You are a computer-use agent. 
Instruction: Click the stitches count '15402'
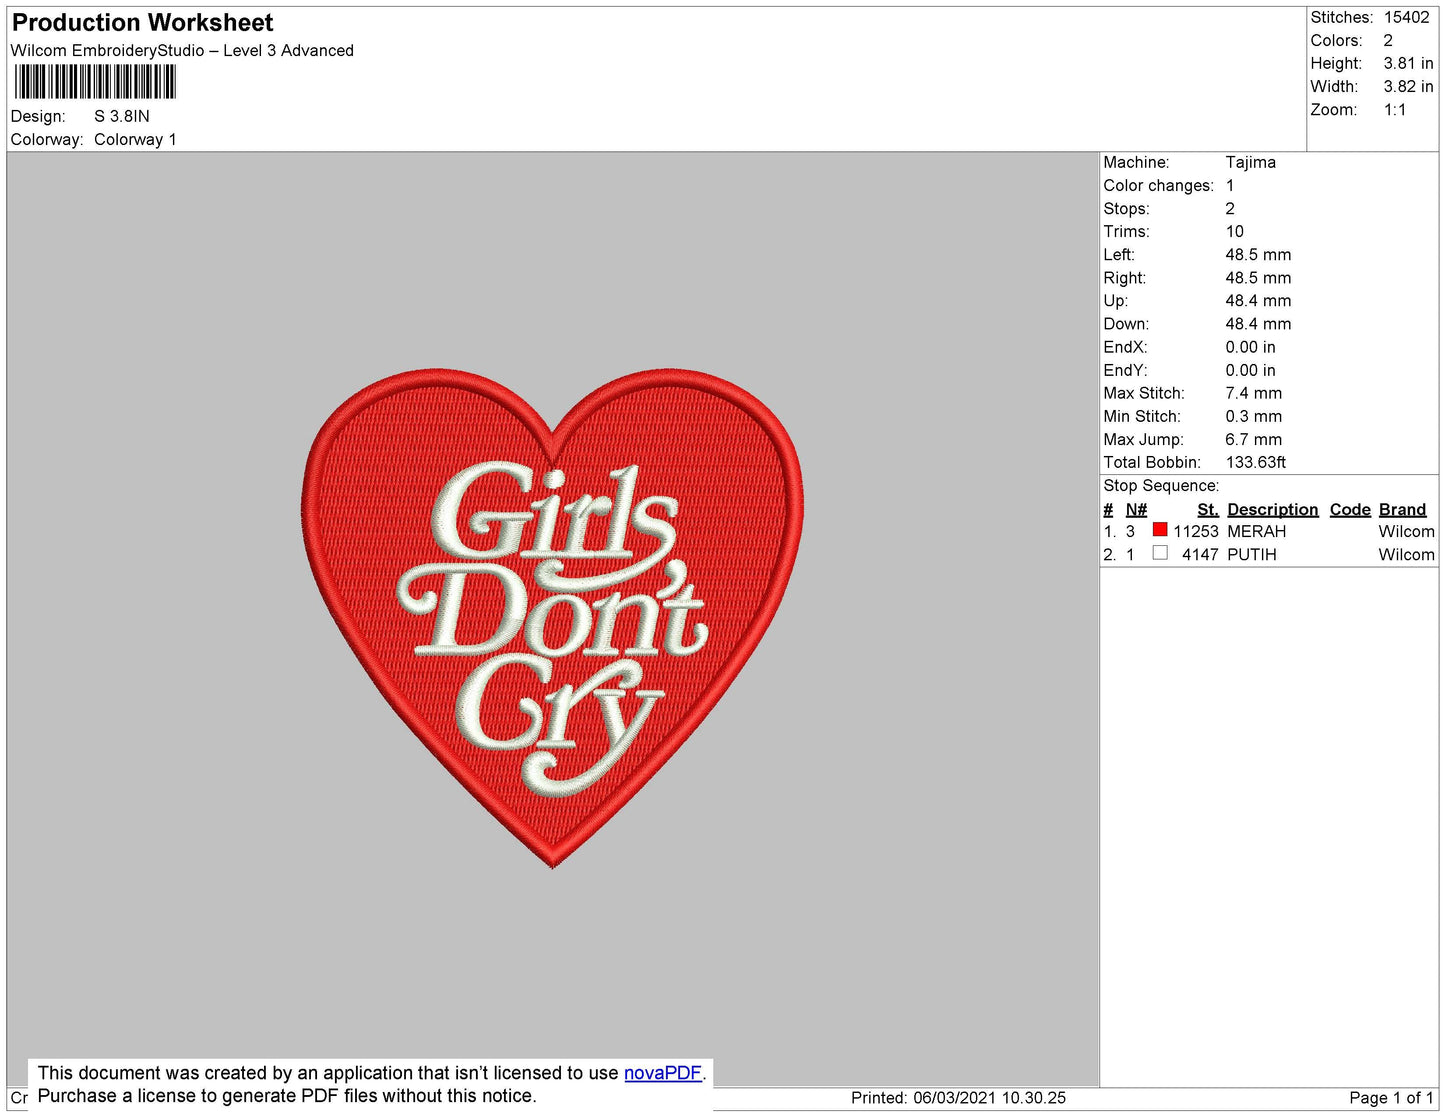coord(1406,18)
